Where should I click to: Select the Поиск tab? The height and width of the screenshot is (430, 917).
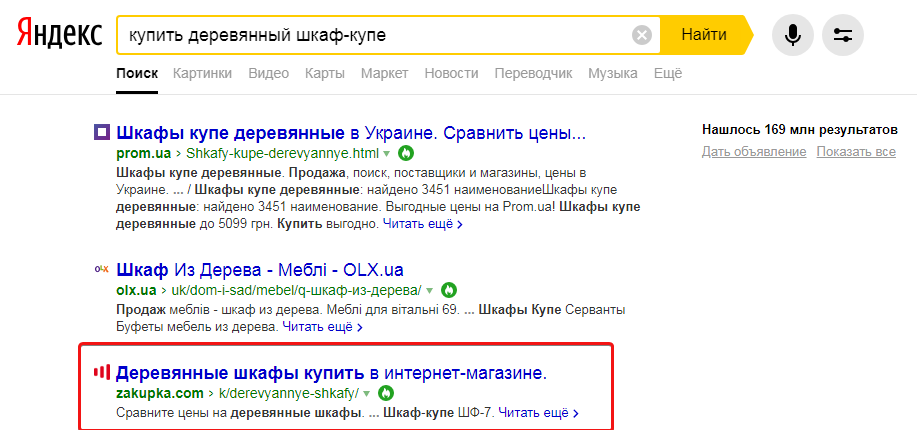pos(137,74)
